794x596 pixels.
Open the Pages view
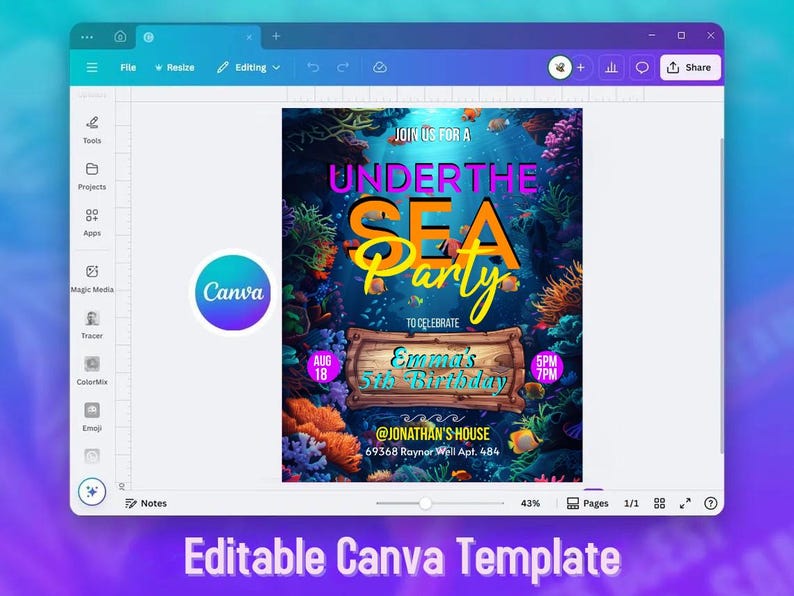(x=587, y=503)
